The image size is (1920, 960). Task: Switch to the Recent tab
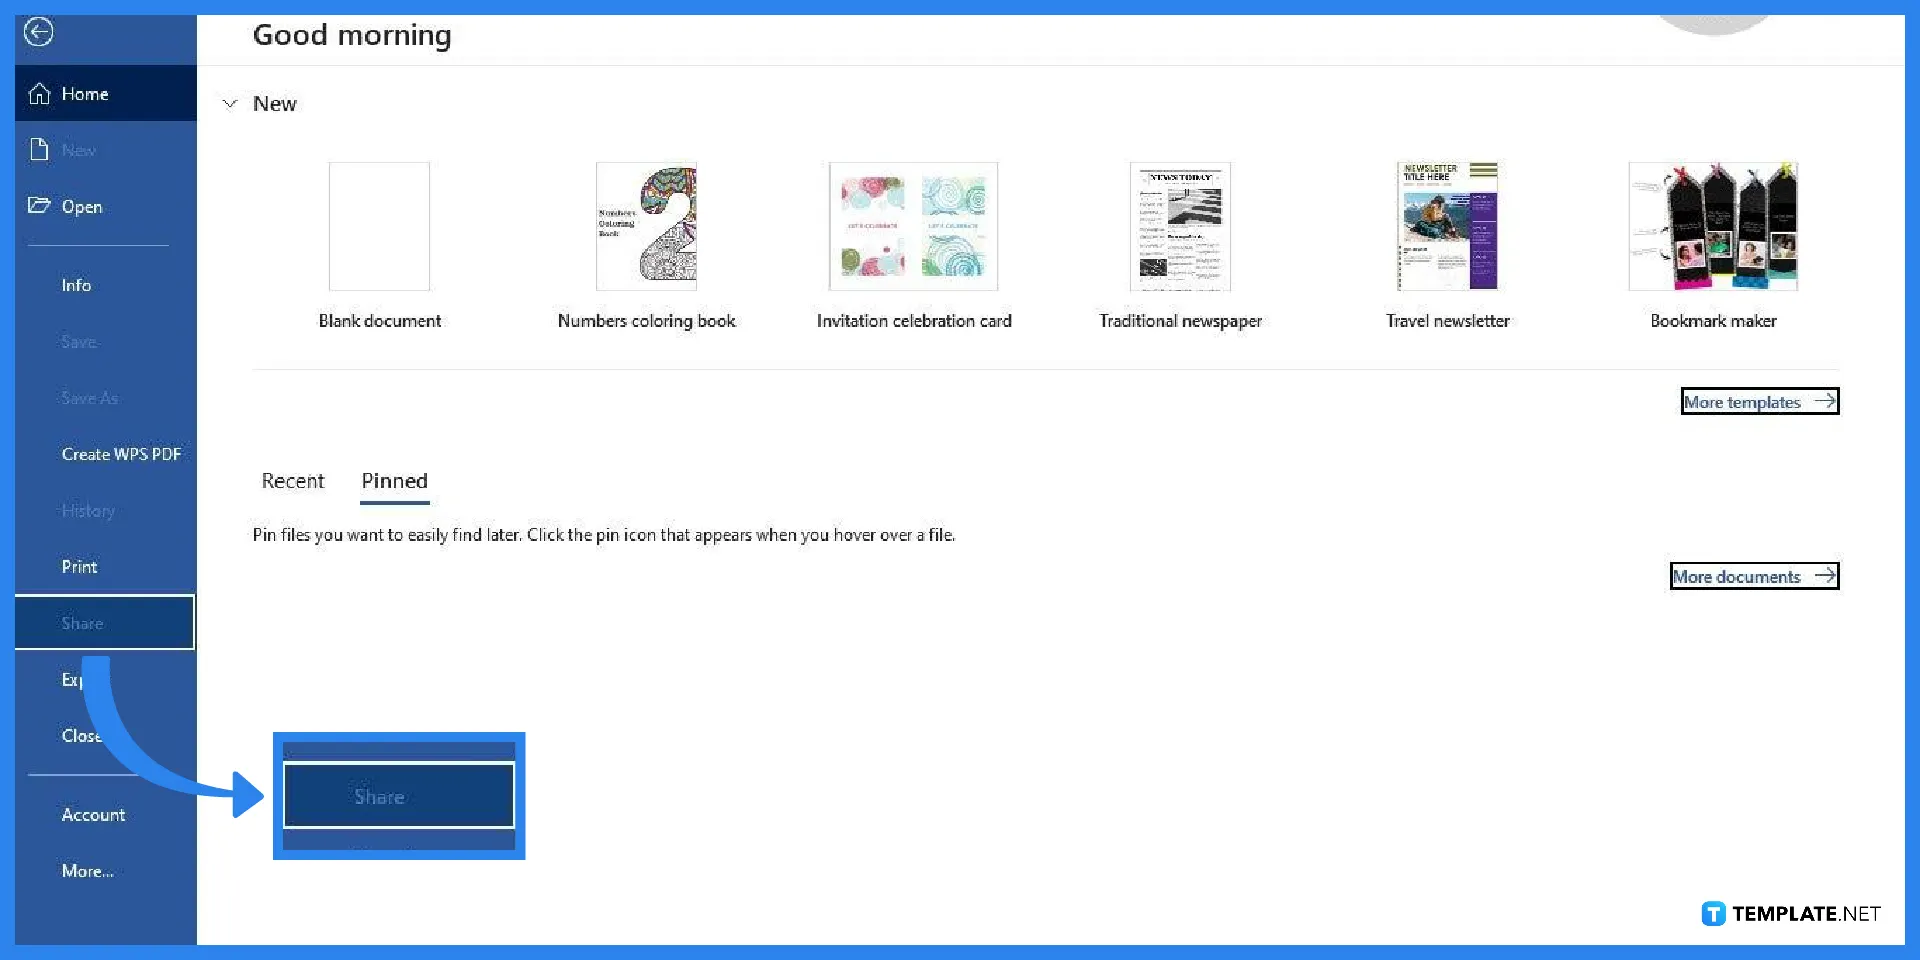click(293, 481)
